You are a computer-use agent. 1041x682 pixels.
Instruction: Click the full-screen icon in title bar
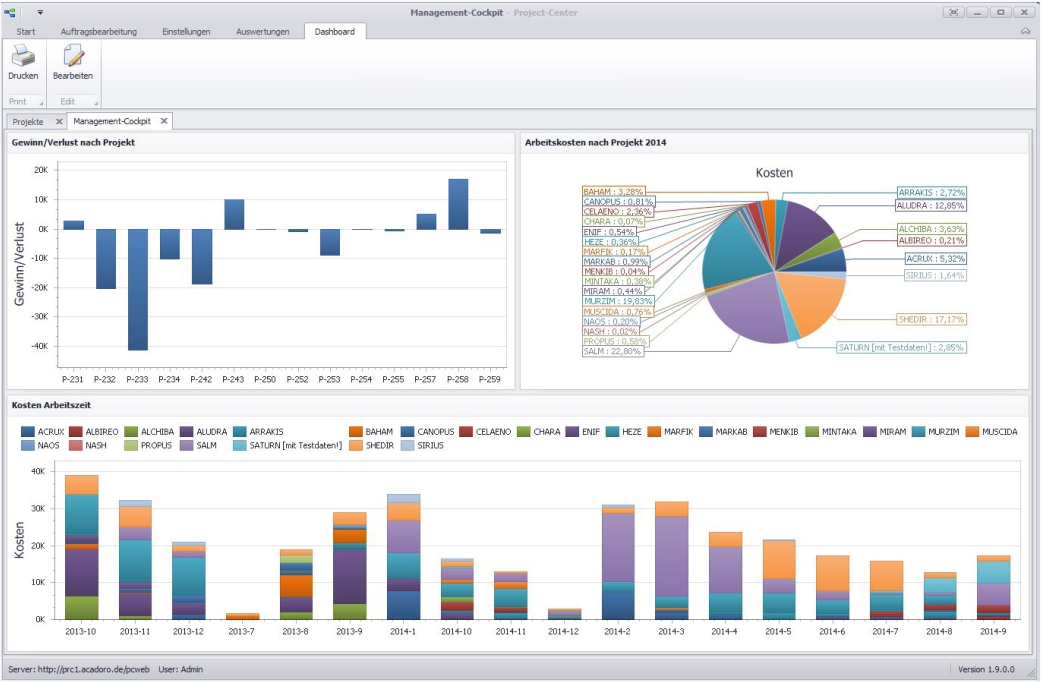coord(953,12)
